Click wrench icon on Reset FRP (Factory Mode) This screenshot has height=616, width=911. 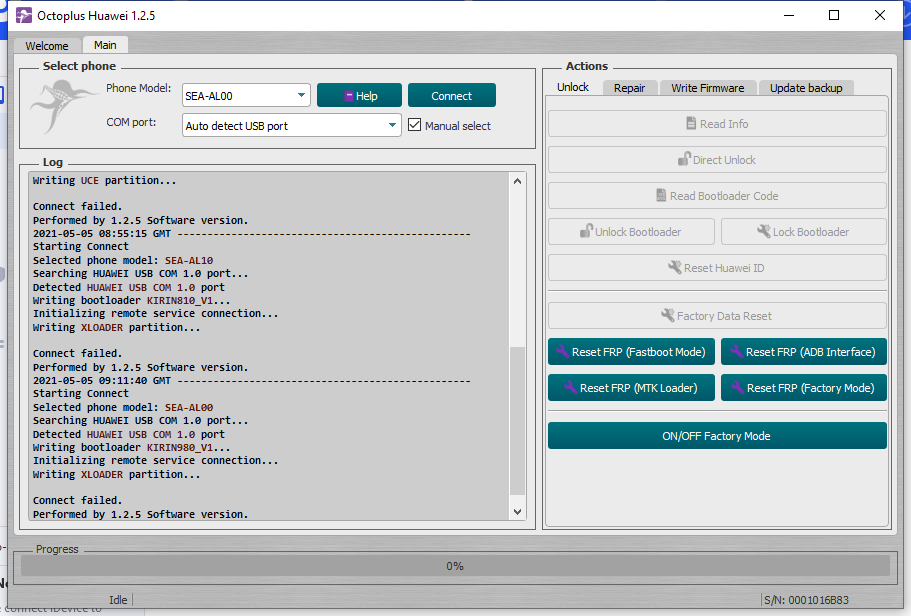tap(738, 388)
